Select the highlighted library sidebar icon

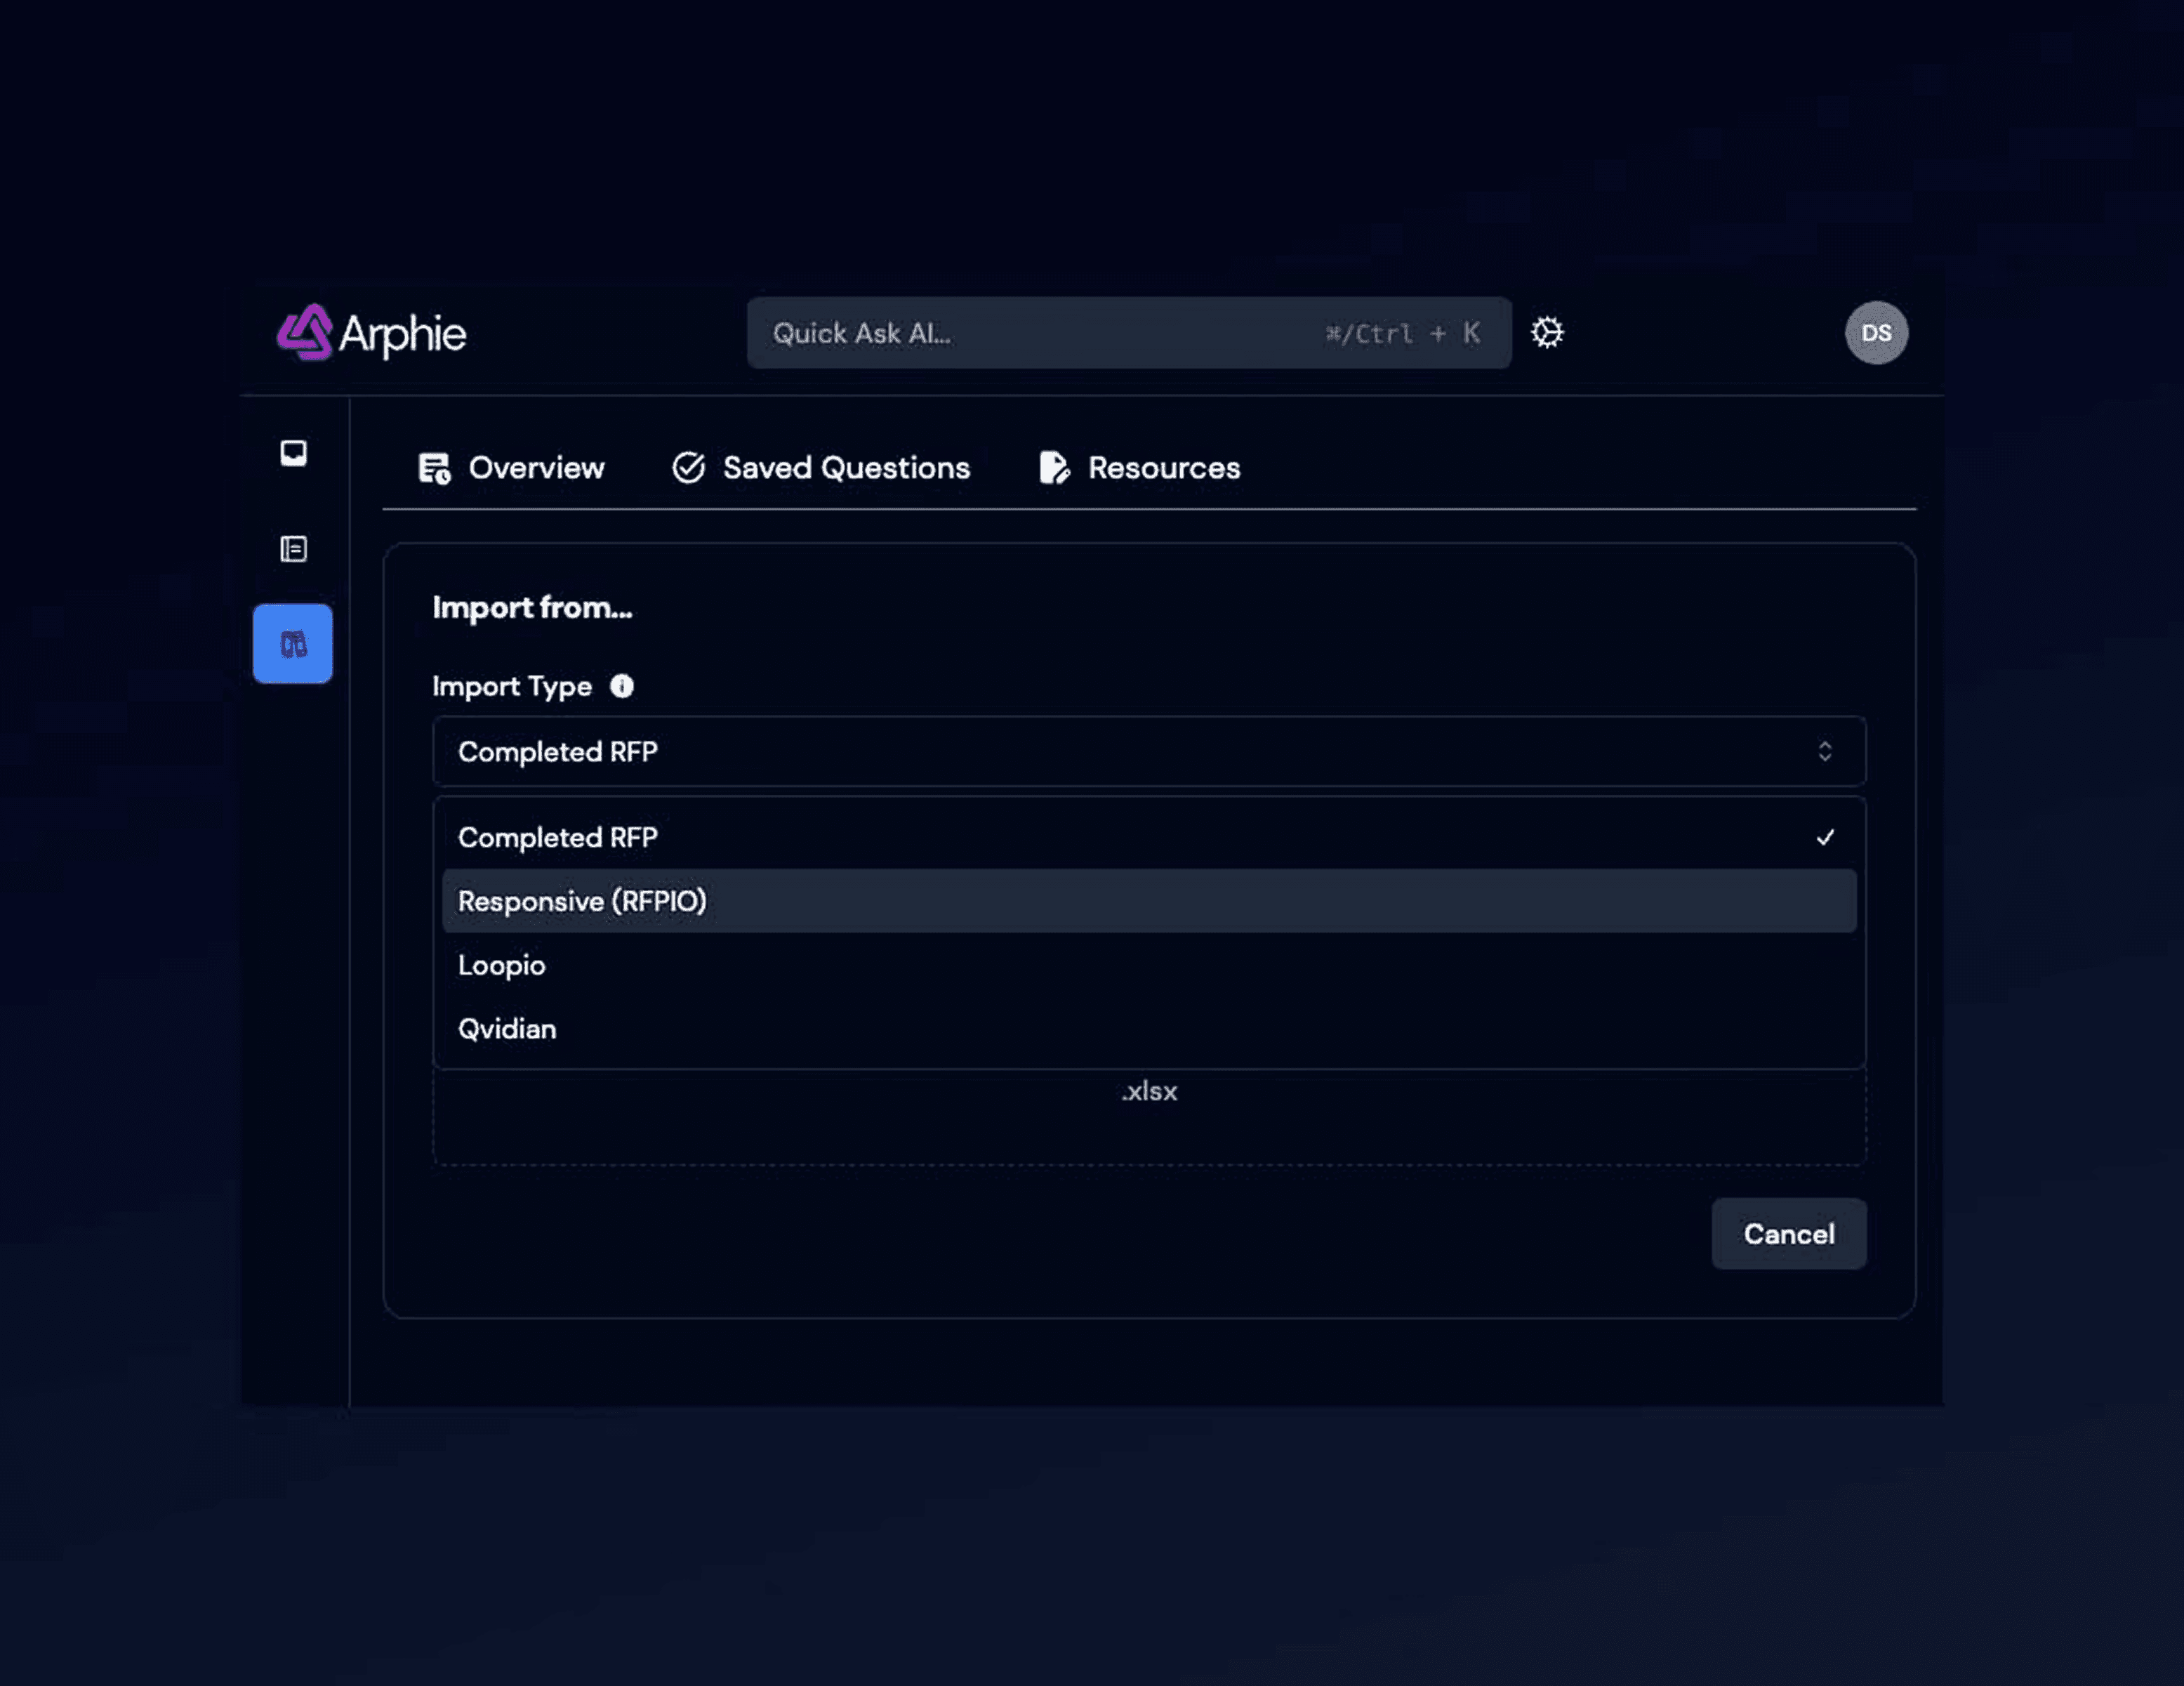[x=293, y=644]
